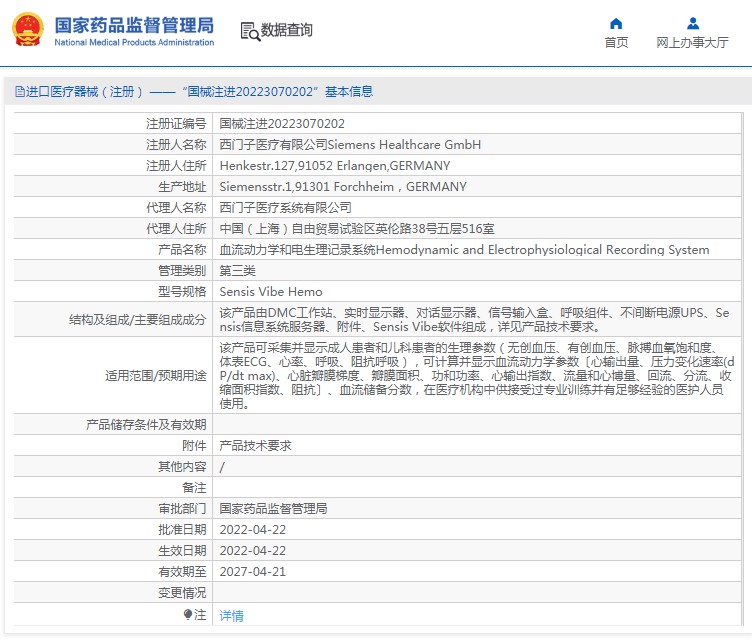
Task: Go to 首页 text link
Action: point(616,42)
